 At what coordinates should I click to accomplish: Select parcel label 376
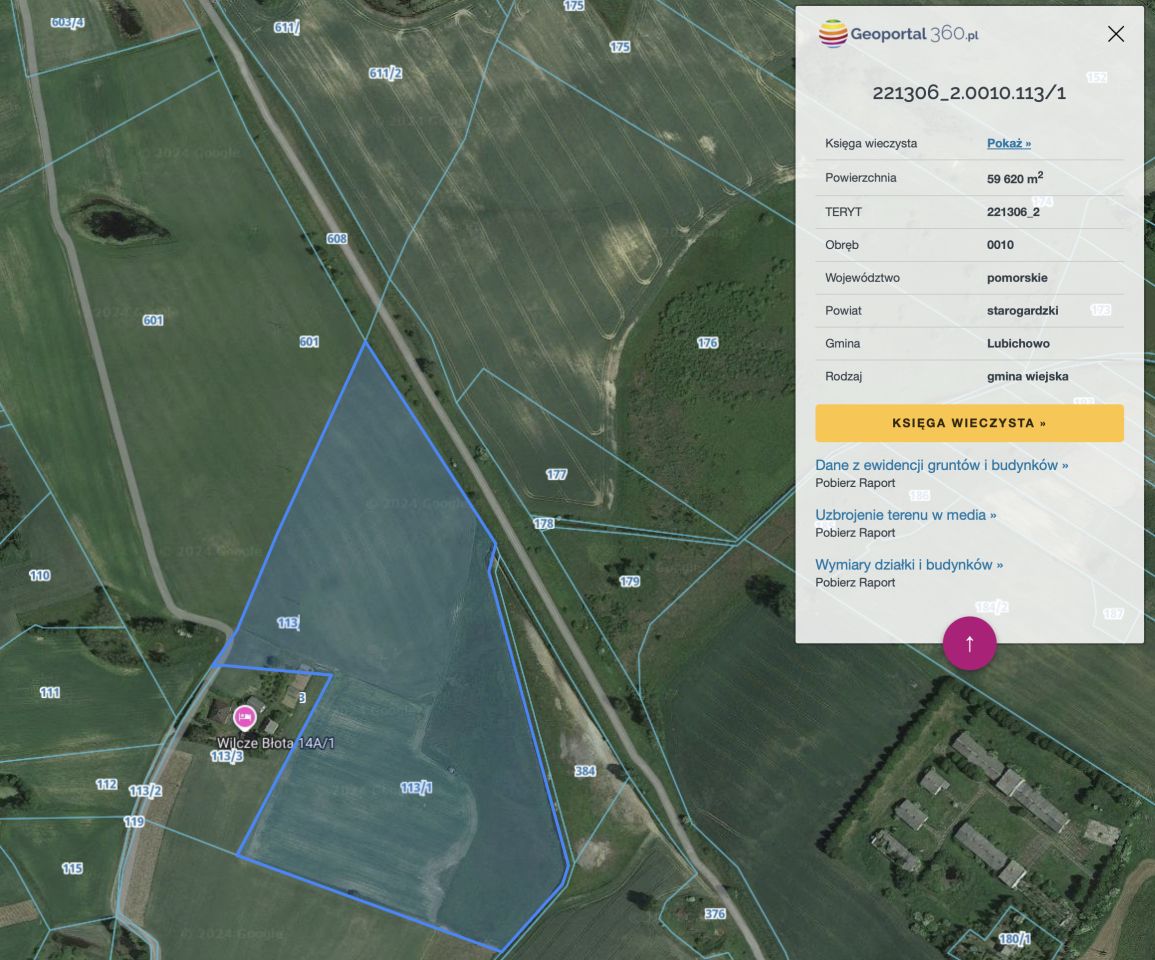click(715, 914)
